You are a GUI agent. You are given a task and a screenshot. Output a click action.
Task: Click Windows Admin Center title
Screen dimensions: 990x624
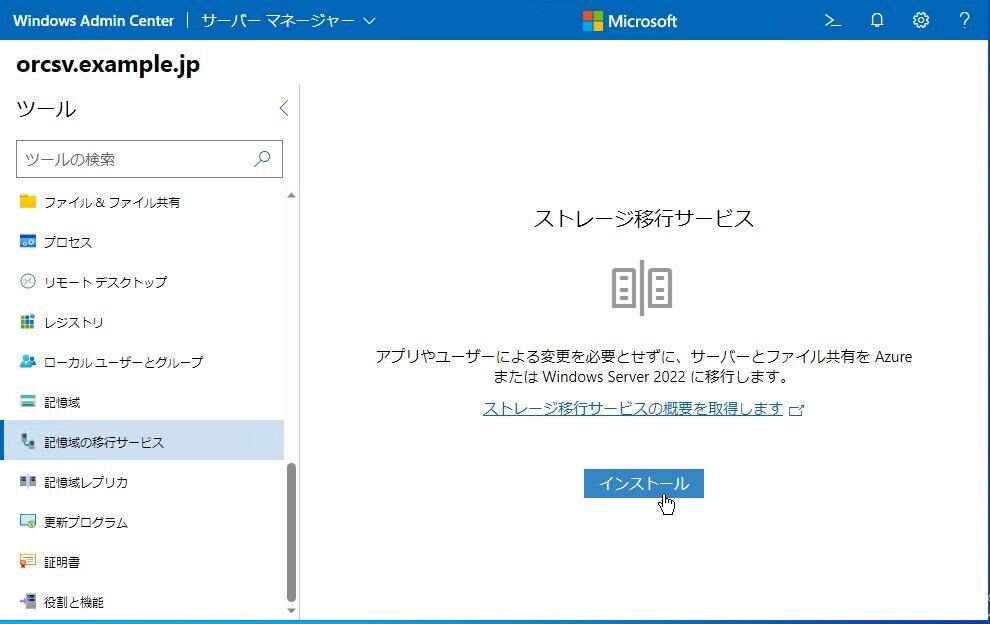[x=93, y=20]
